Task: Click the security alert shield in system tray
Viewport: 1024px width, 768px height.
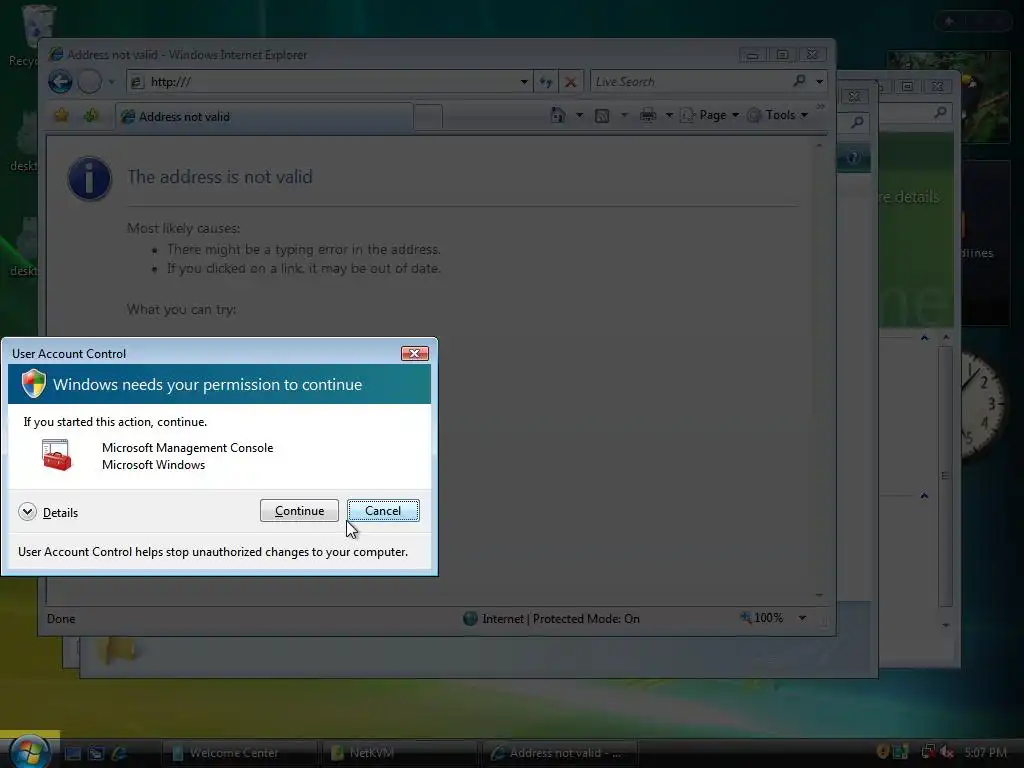Action: (x=883, y=752)
